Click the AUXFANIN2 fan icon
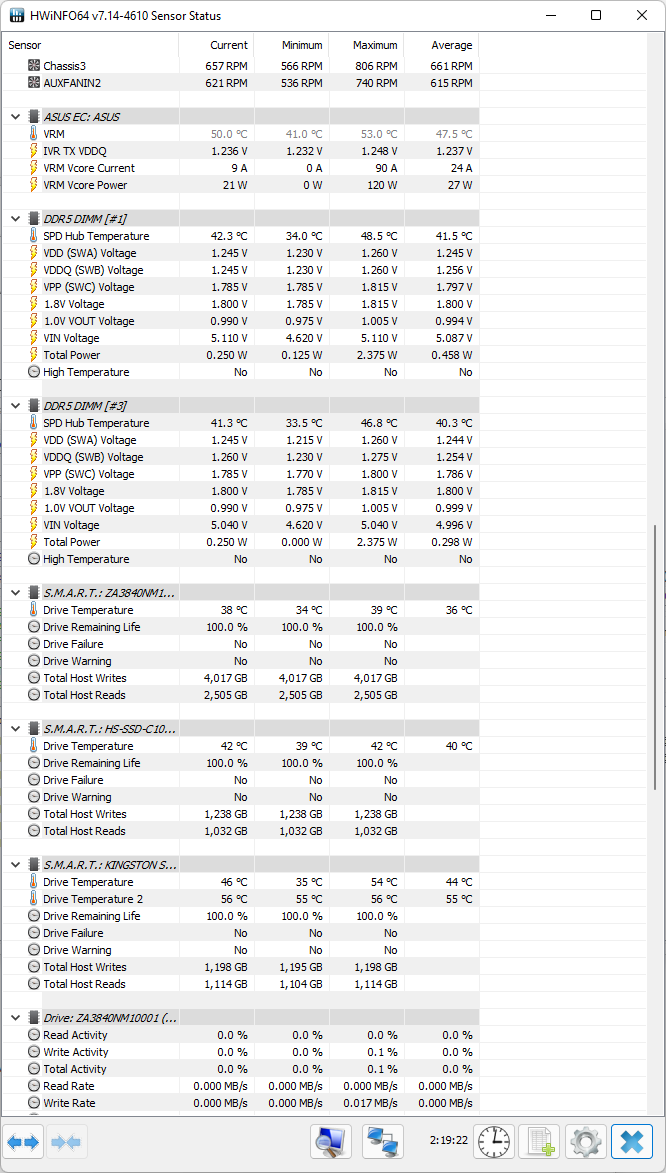 click(x=34, y=83)
